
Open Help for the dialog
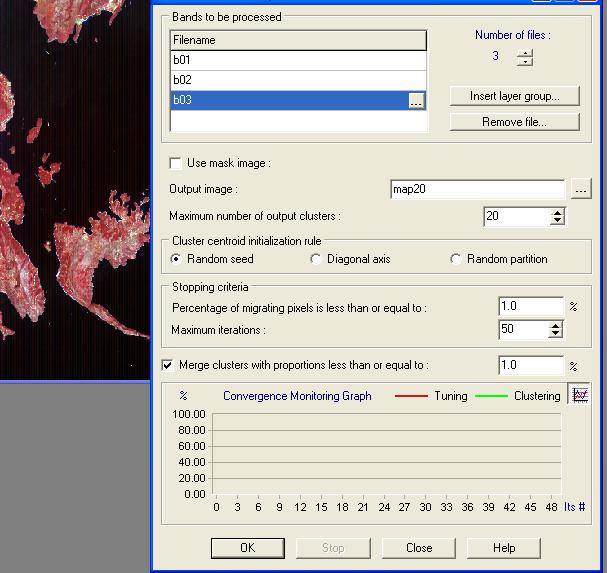coord(504,548)
